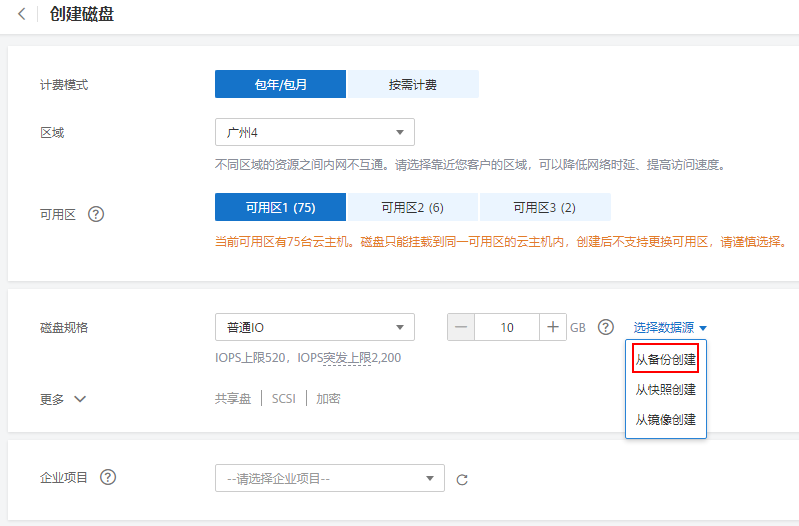The width and height of the screenshot is (799, 526).
Task: Click the help icon beside GB
Action: click(605, 327)
